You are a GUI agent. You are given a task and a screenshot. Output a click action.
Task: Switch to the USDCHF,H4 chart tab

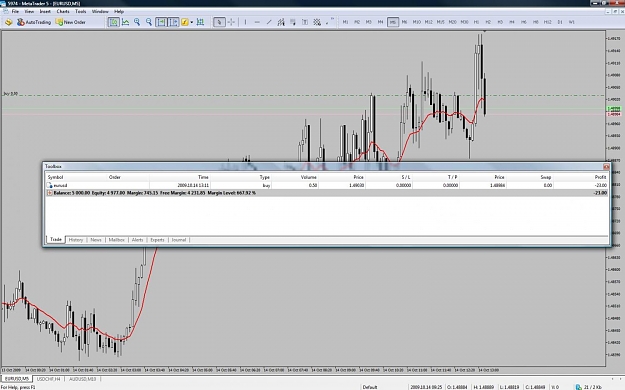[x=49, y=379]
